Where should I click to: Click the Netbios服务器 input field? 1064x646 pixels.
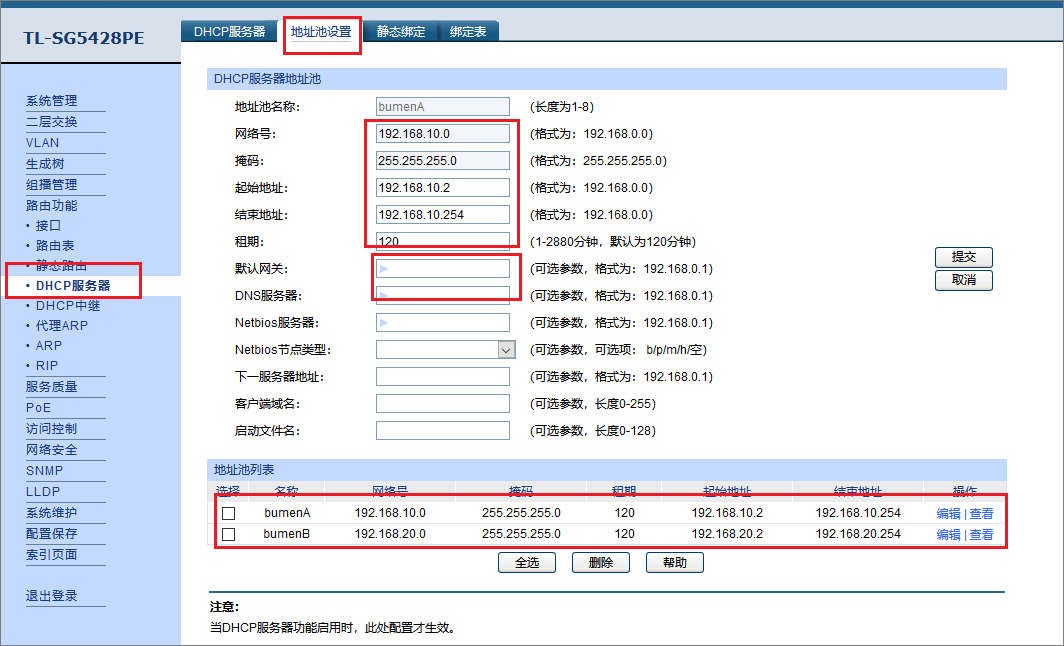(442, 322)
